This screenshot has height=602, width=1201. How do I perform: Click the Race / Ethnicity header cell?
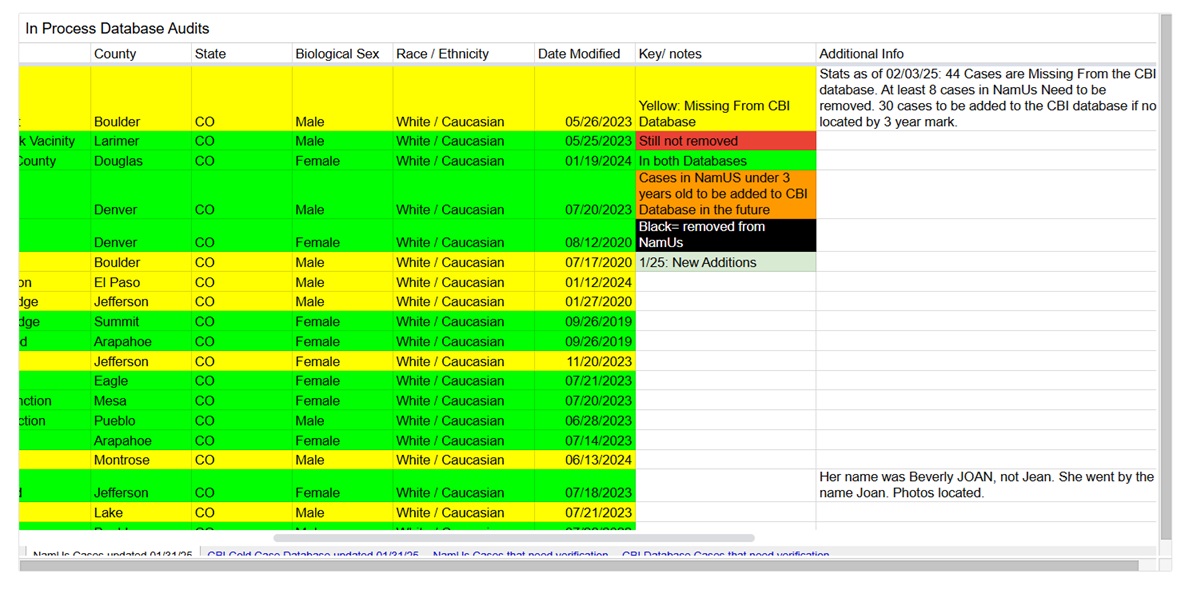443,54
